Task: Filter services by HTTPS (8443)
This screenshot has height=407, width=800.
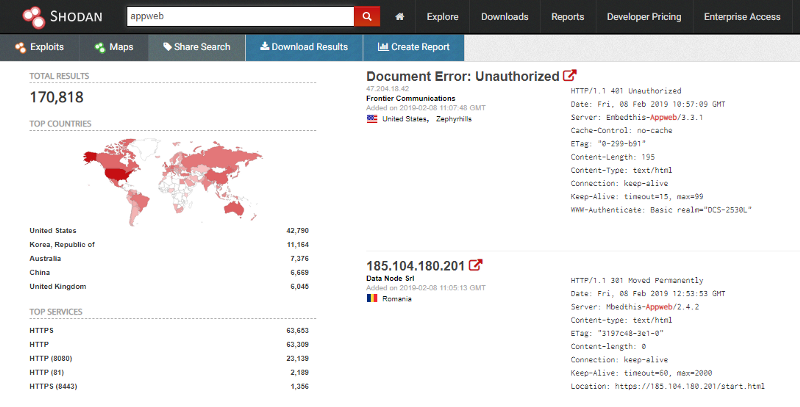Action: 53,387
